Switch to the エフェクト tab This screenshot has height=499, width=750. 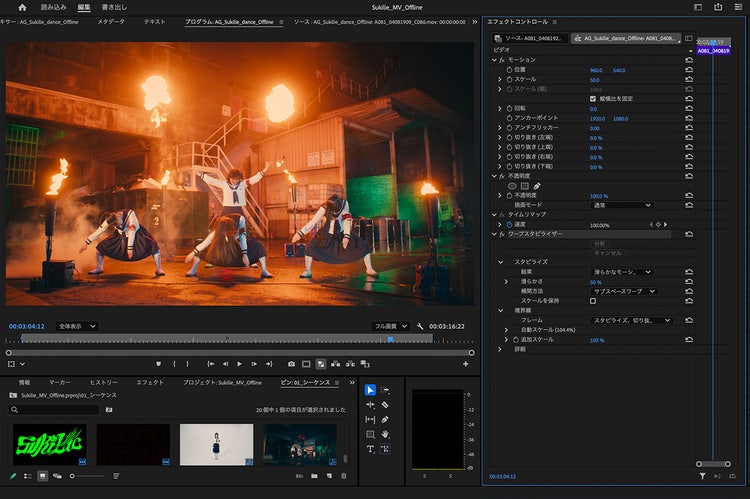(150, 382)
